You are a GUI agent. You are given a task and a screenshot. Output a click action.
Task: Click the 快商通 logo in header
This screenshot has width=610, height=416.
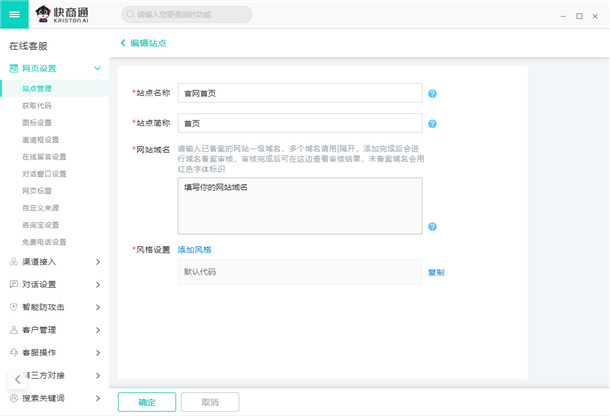click(73, 14)
